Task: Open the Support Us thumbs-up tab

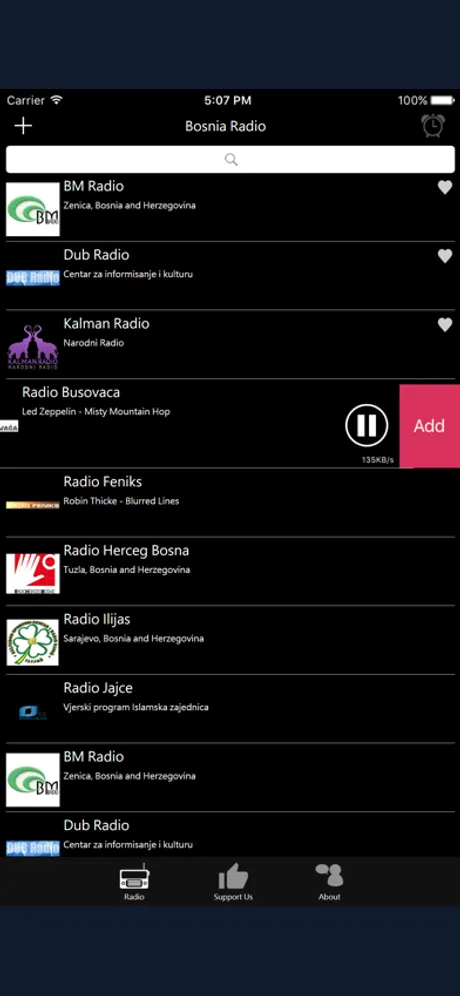Action: [233, 882]
